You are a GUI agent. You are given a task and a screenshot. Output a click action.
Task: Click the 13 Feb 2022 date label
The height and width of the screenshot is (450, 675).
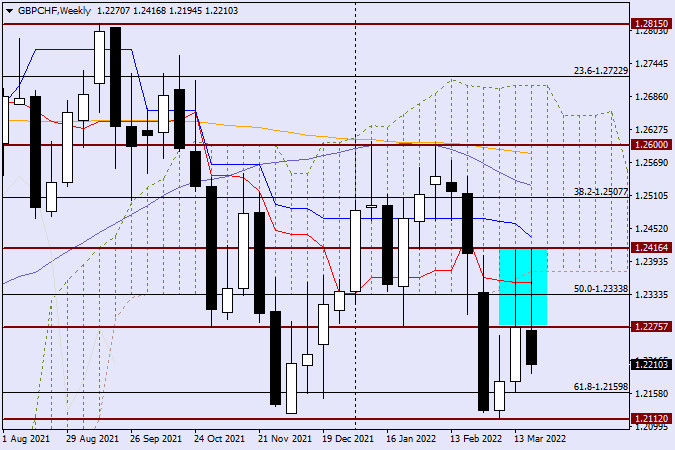476,439
